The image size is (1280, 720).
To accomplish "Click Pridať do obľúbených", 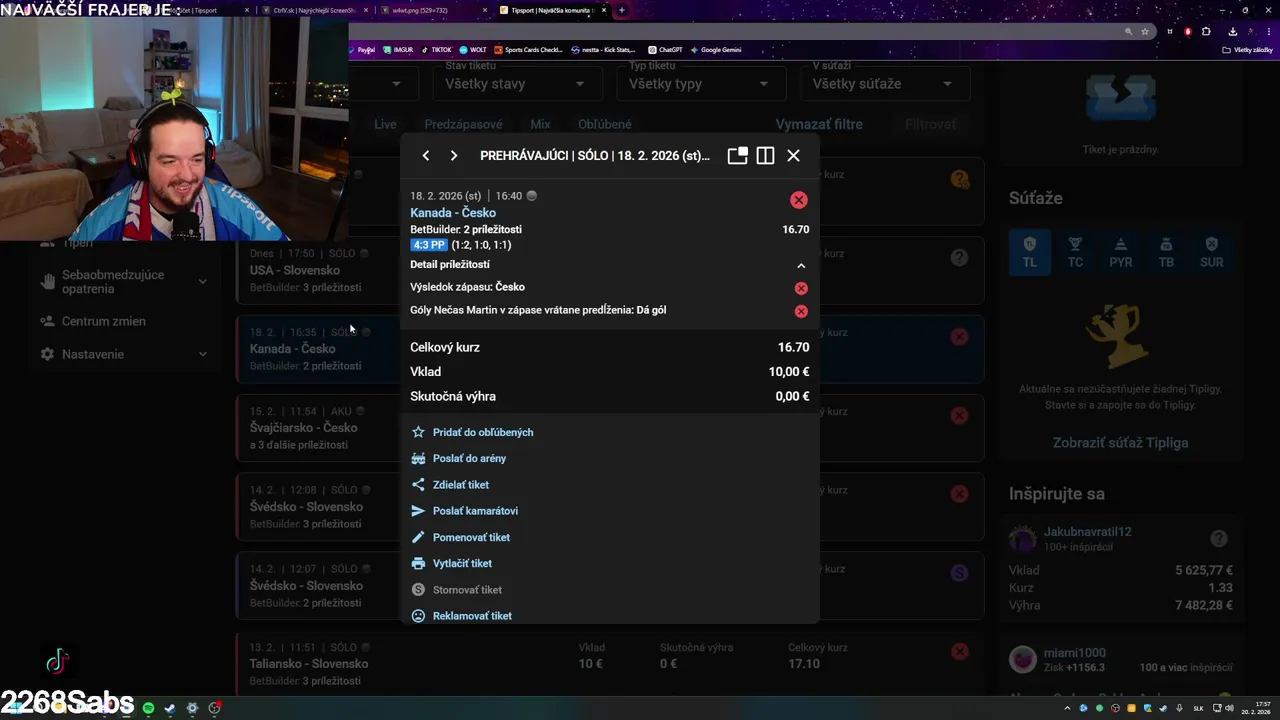I will click(483, 432).
